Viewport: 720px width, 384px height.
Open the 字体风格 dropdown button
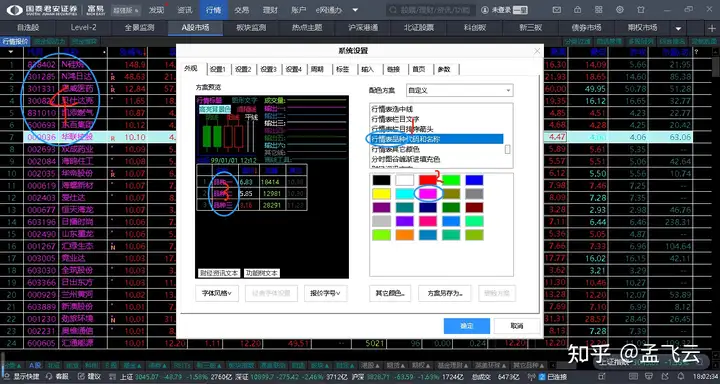point(217,293)
